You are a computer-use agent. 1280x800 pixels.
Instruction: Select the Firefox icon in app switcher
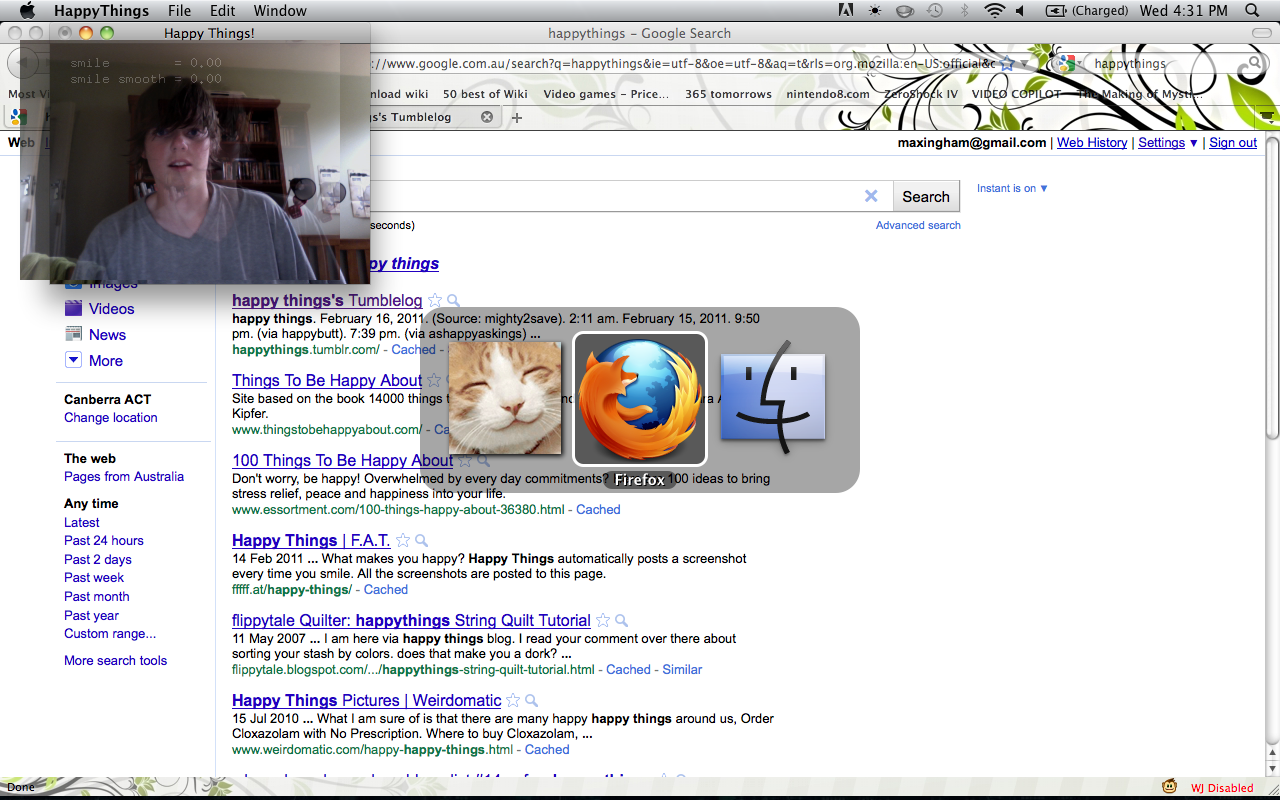coord(640,398)
